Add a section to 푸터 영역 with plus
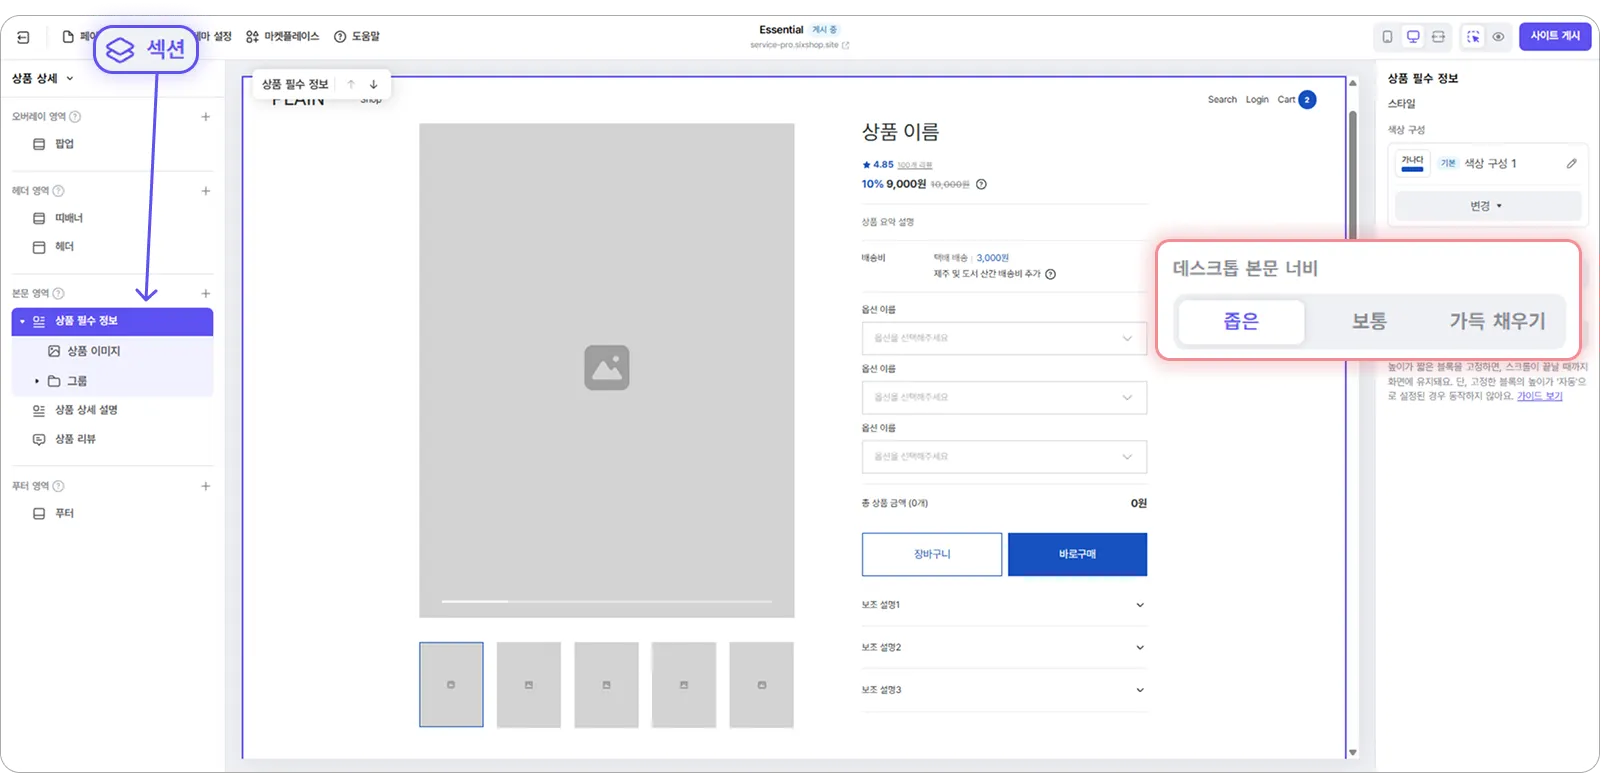Image resolution: width=1602 pixels, height=773 pixels. pos(206,487)
